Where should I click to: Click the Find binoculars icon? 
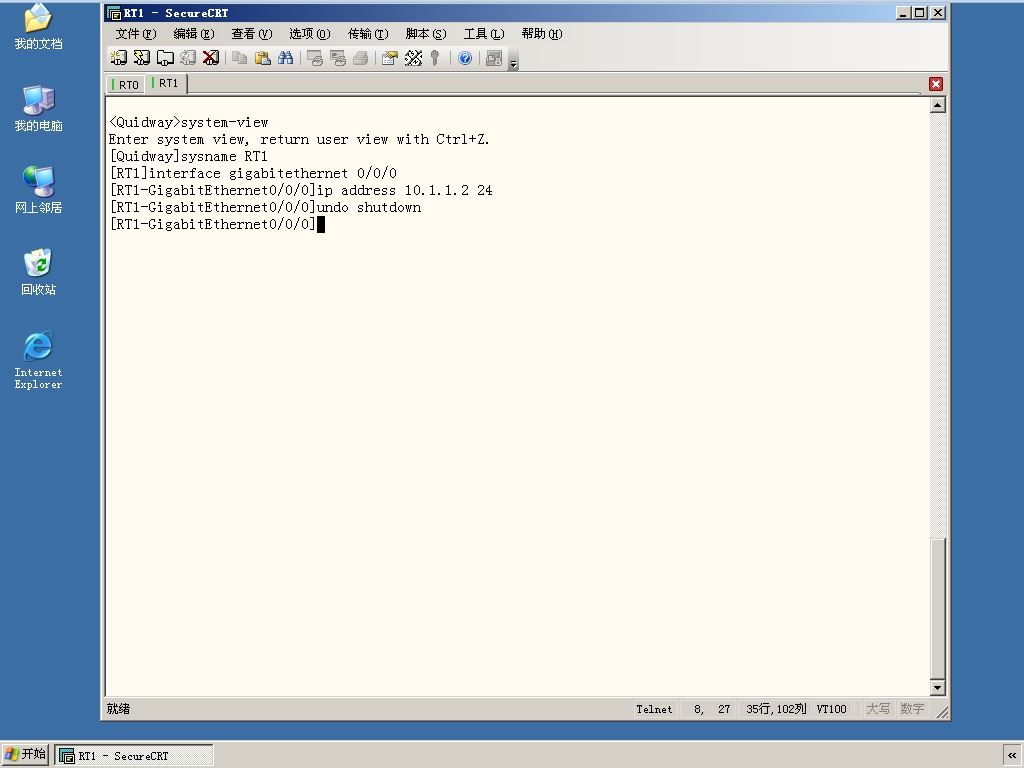pos(285,58)
